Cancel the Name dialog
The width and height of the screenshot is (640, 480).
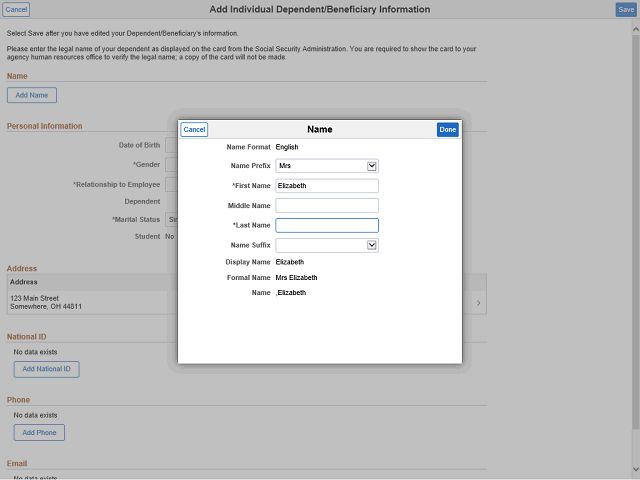(x=194, y=129)
